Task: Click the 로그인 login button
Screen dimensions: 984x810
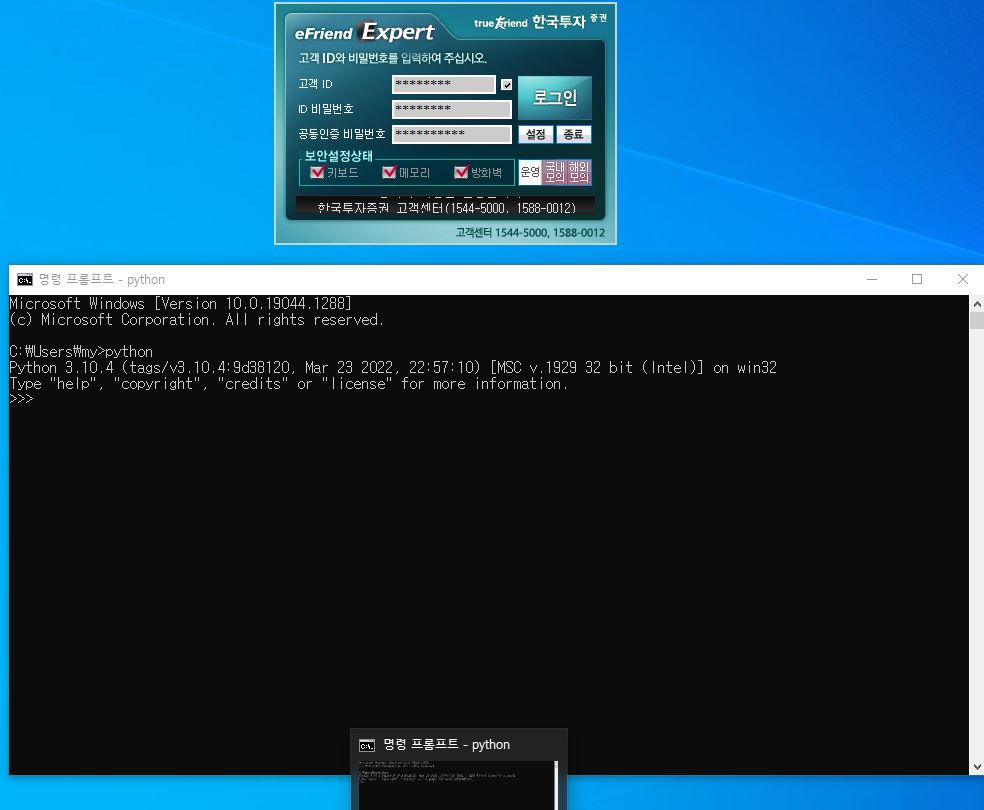Action: point(555,97)
